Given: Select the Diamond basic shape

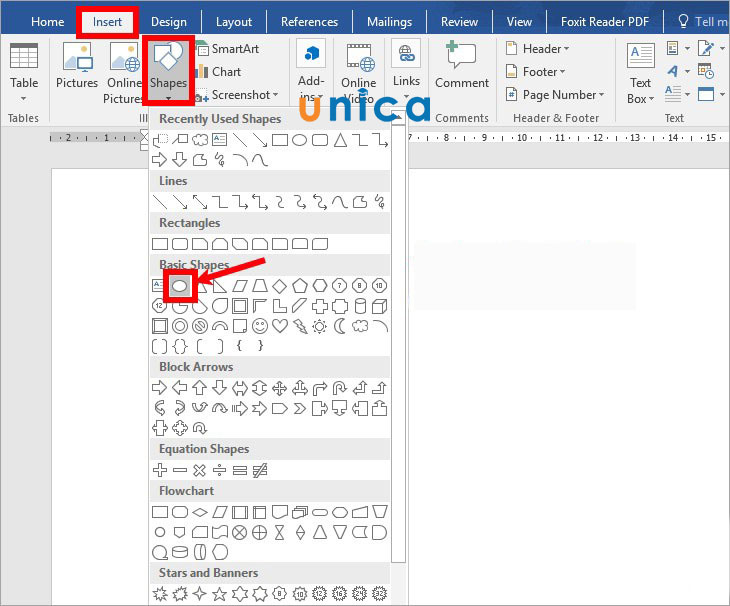Looking at the screenshot, I should click(x=279, y=286).
